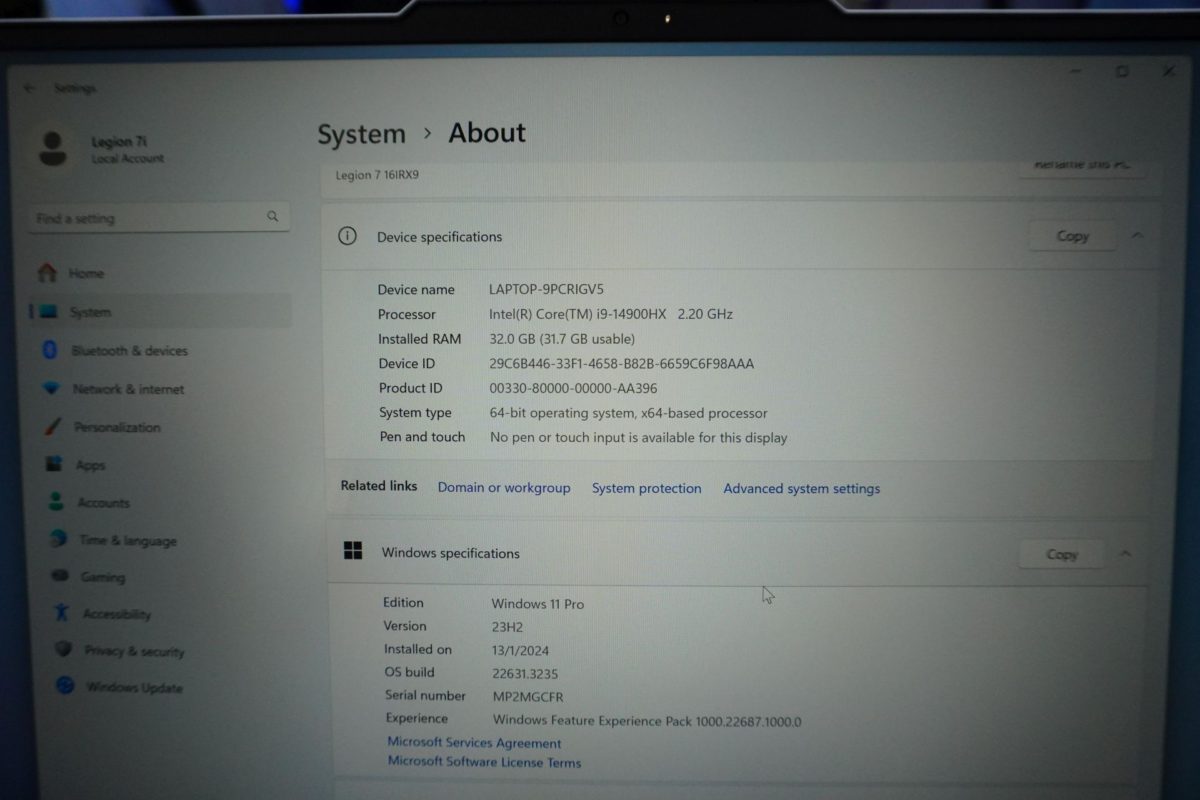The height and width of the screenshot is (800, 1200).
Task: Copy the Device specifications
Action: point(1071,235)
